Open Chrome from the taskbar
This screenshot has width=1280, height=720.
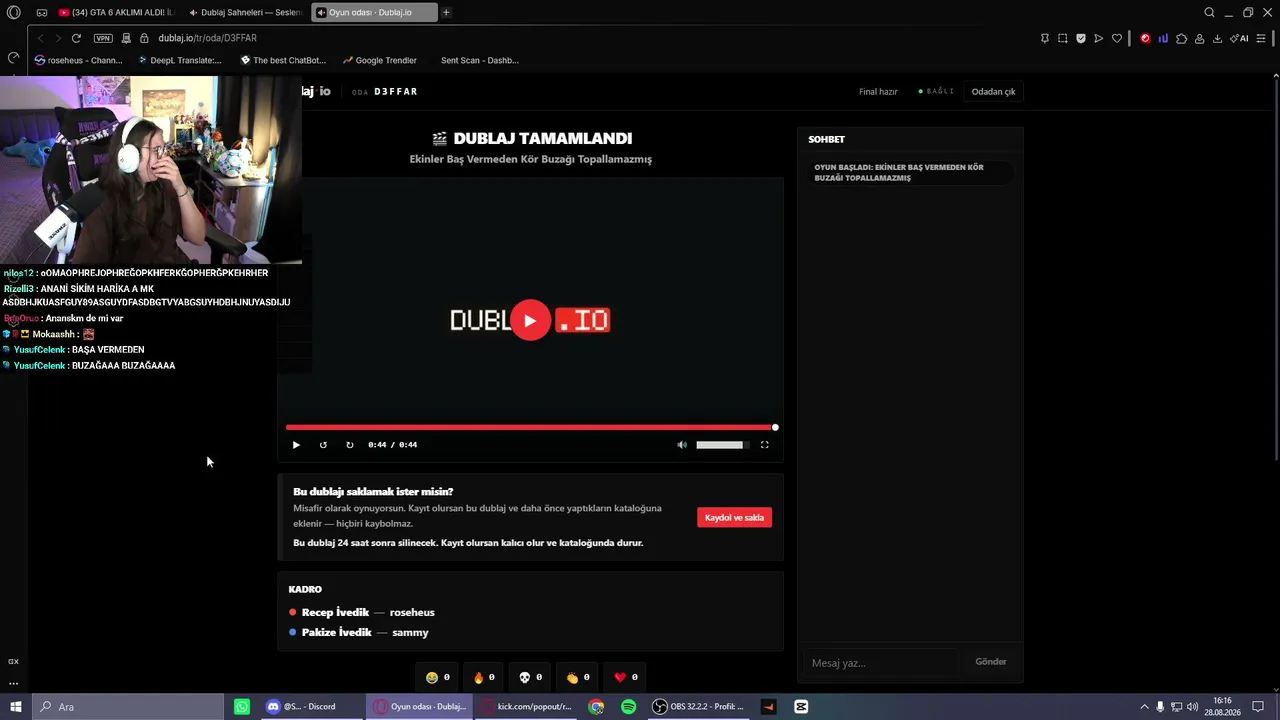click(596, 707)
